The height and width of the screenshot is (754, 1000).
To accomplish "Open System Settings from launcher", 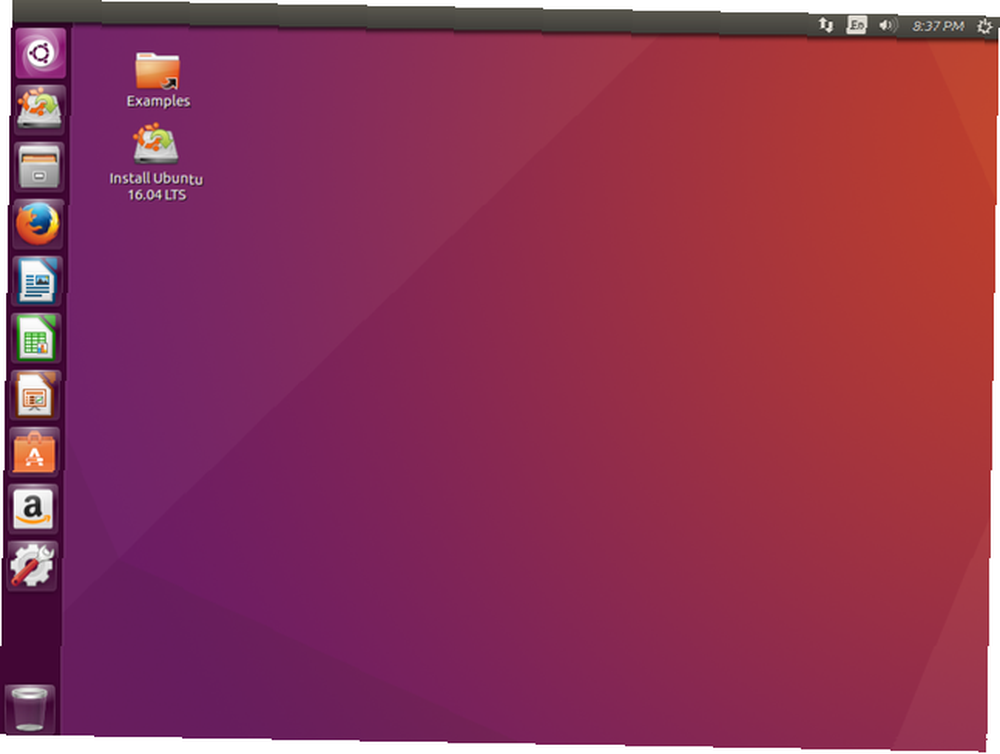I will 33,565.
